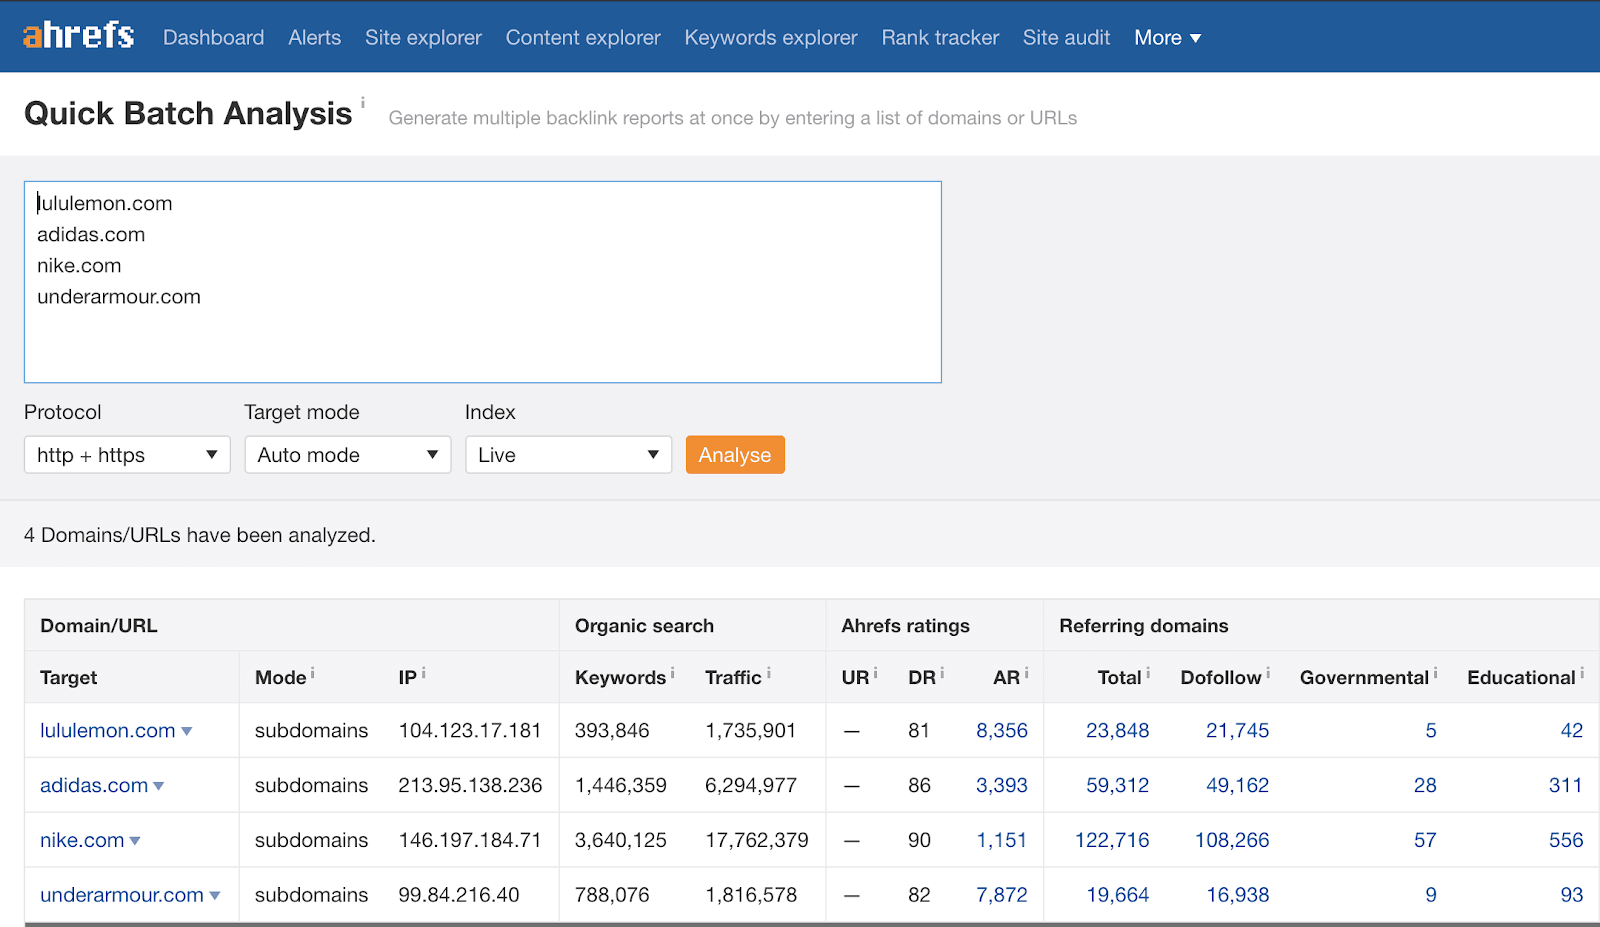Image resolution: width=1600 pixels, height=927 pixels.
Task: Click the Target column header
Action: [69, 678]
